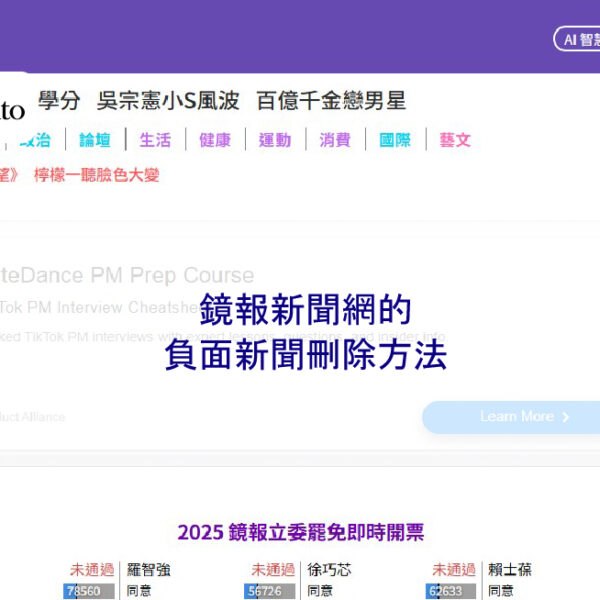Click 同意 label under 徐巧芯

[320, 590]
